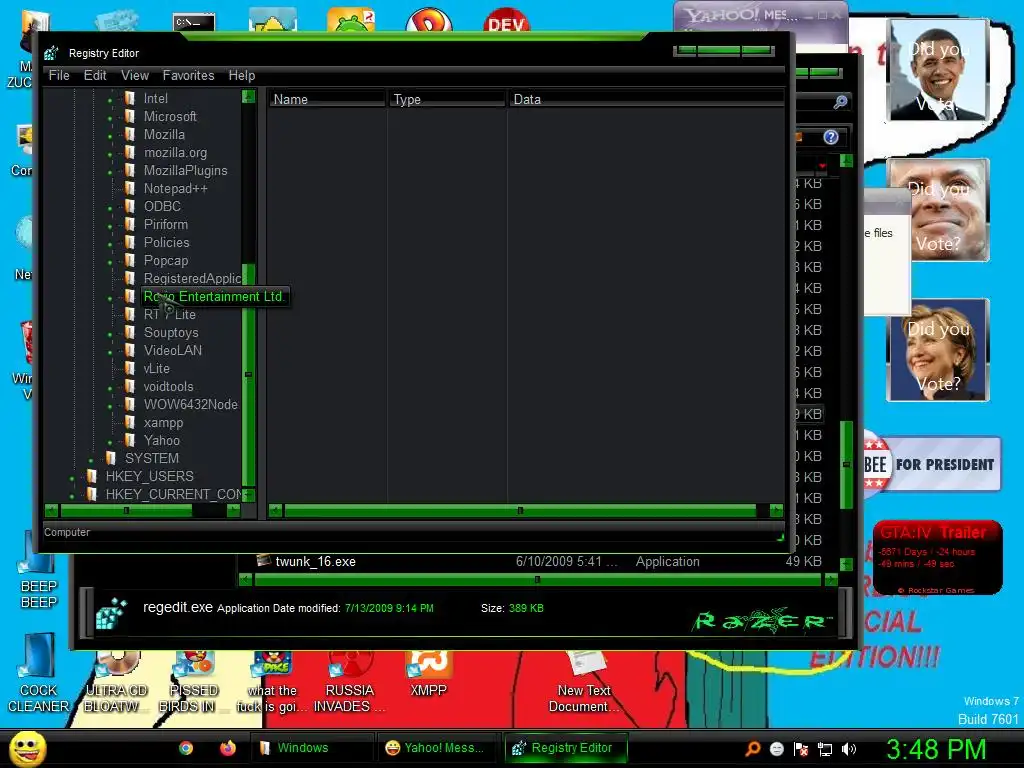Expand the HKEY_USERS hive node

(x=72, y=478)
